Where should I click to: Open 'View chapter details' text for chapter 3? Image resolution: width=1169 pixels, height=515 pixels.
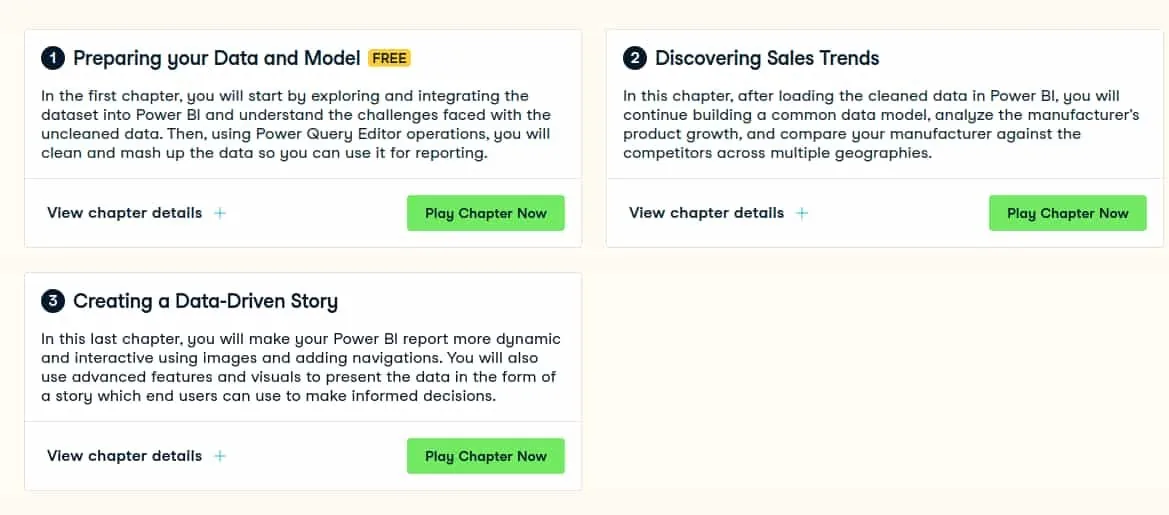pyautogui.click(x=125, y=456)
